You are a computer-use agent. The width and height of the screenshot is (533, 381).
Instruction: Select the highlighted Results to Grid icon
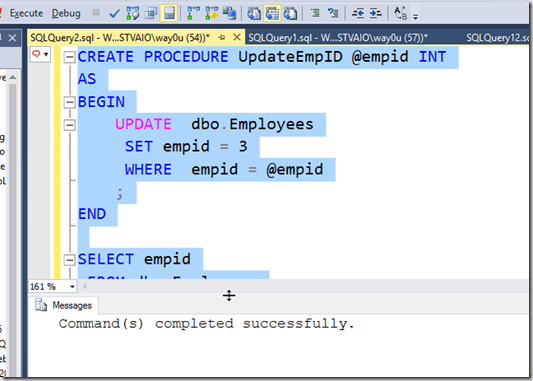pyautogui.click(x=272, y=13)
